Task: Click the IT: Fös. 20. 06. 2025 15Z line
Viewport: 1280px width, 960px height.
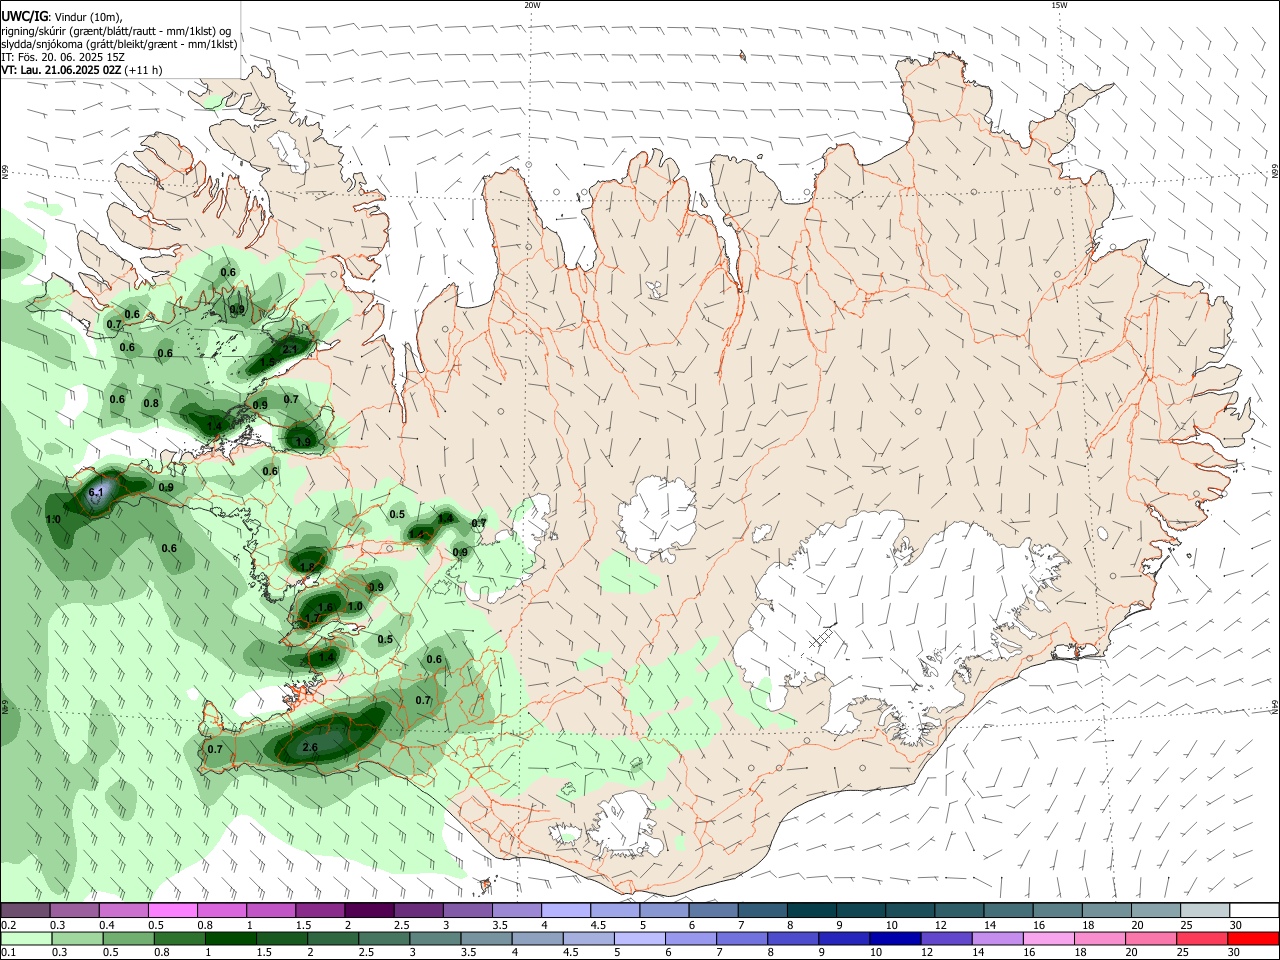Action: point(63,57)
